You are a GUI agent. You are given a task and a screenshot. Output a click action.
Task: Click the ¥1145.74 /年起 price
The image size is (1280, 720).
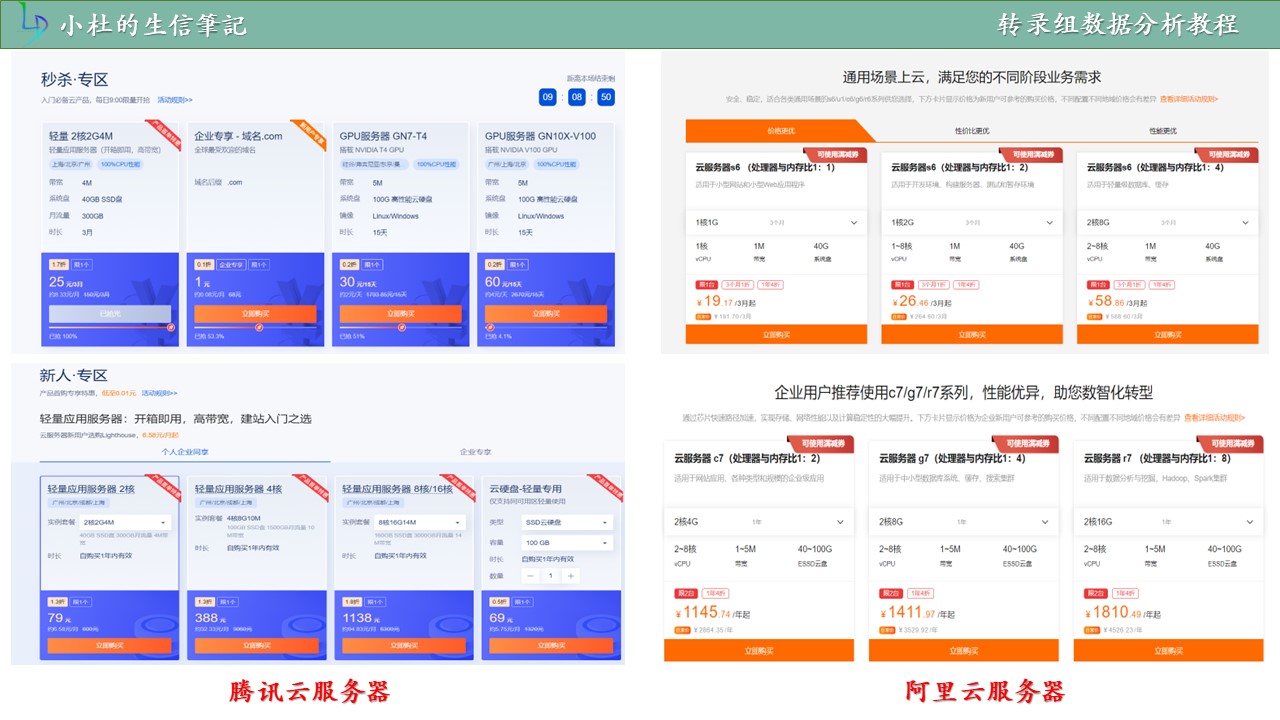(711, 613)
